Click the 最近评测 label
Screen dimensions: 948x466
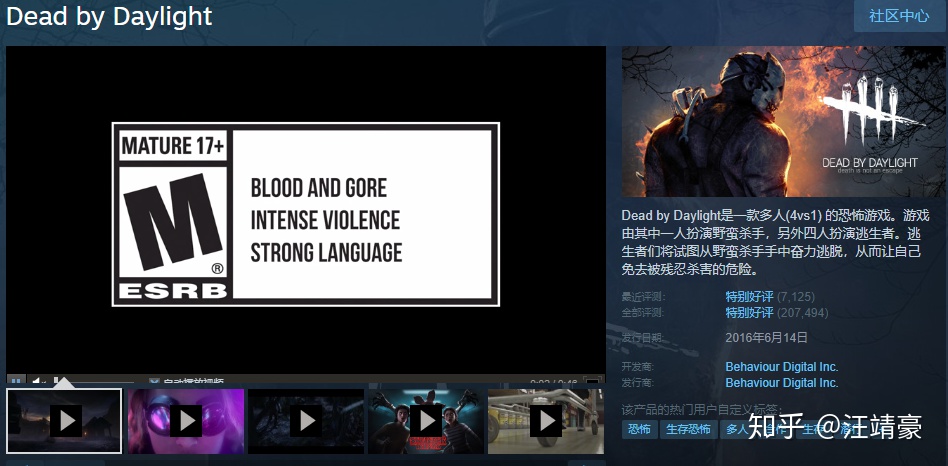(643, 297)
